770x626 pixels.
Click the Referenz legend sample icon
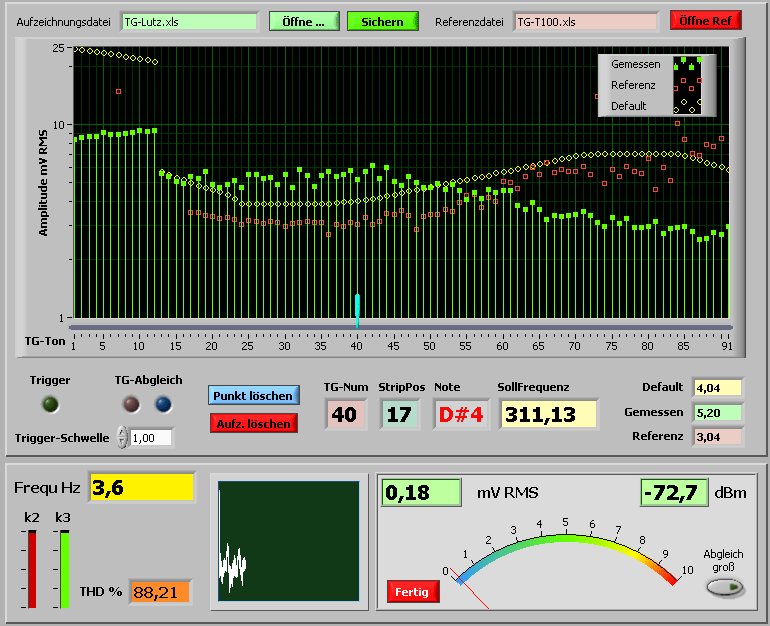pos(688,85)
